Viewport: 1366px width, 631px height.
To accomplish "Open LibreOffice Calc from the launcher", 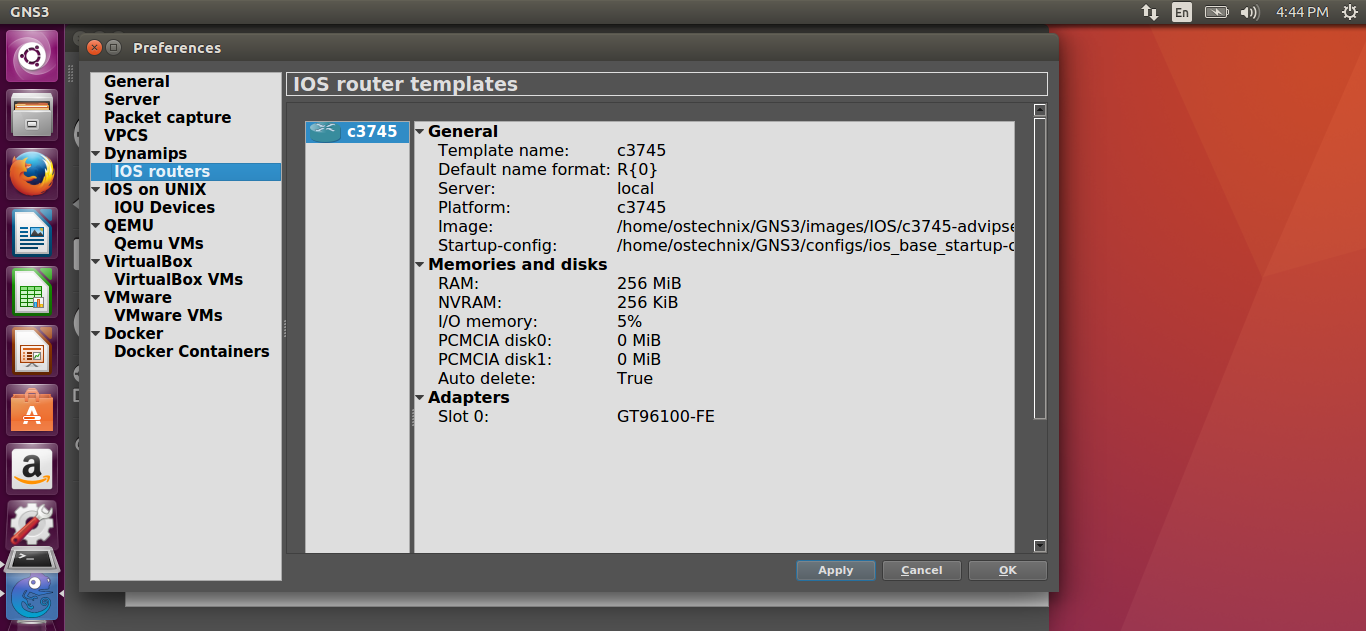I will point(33,292).
